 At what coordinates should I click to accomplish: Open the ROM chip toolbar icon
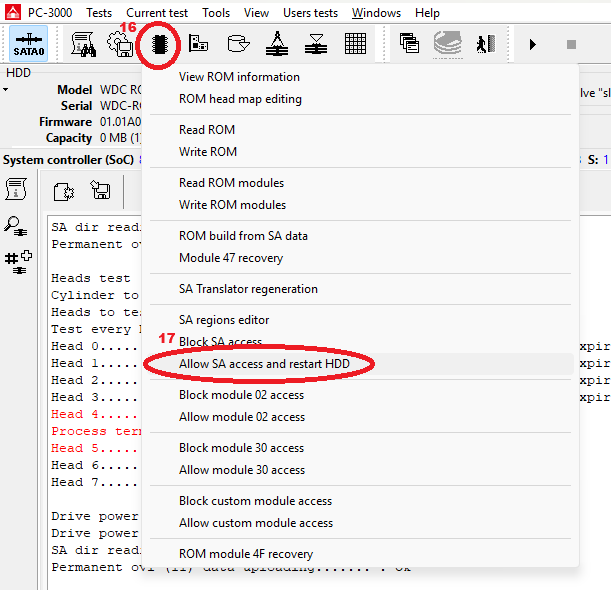point(158,45)
